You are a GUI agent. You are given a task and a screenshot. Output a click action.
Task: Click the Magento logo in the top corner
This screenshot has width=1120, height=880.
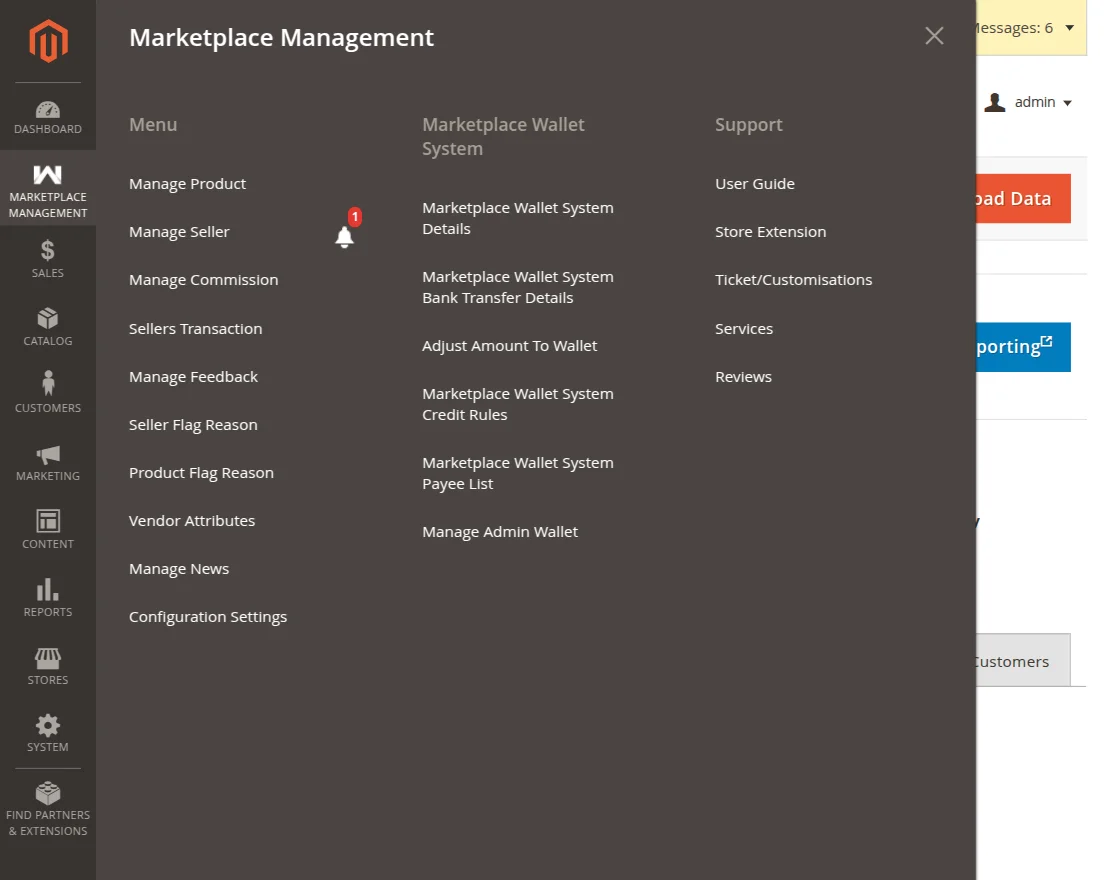pyautogui.click(x=47, y=40)
